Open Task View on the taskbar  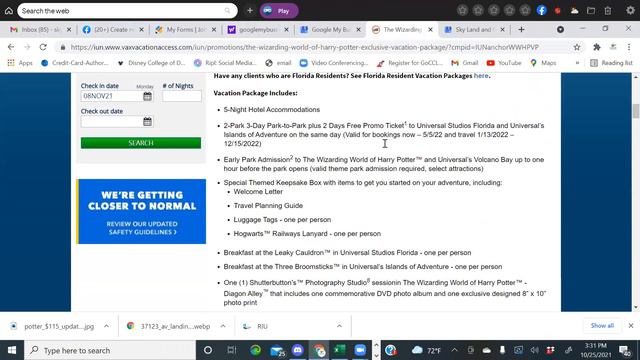pyautogui.click(x=231, y=350)
